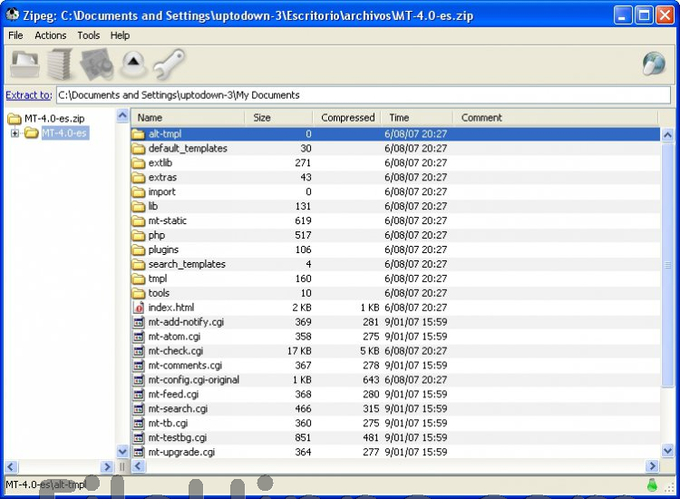Click the mt-add-notify.cgi file icon
Image resolution: width=680 pixels, height=499 pixels.
[138, 322]
